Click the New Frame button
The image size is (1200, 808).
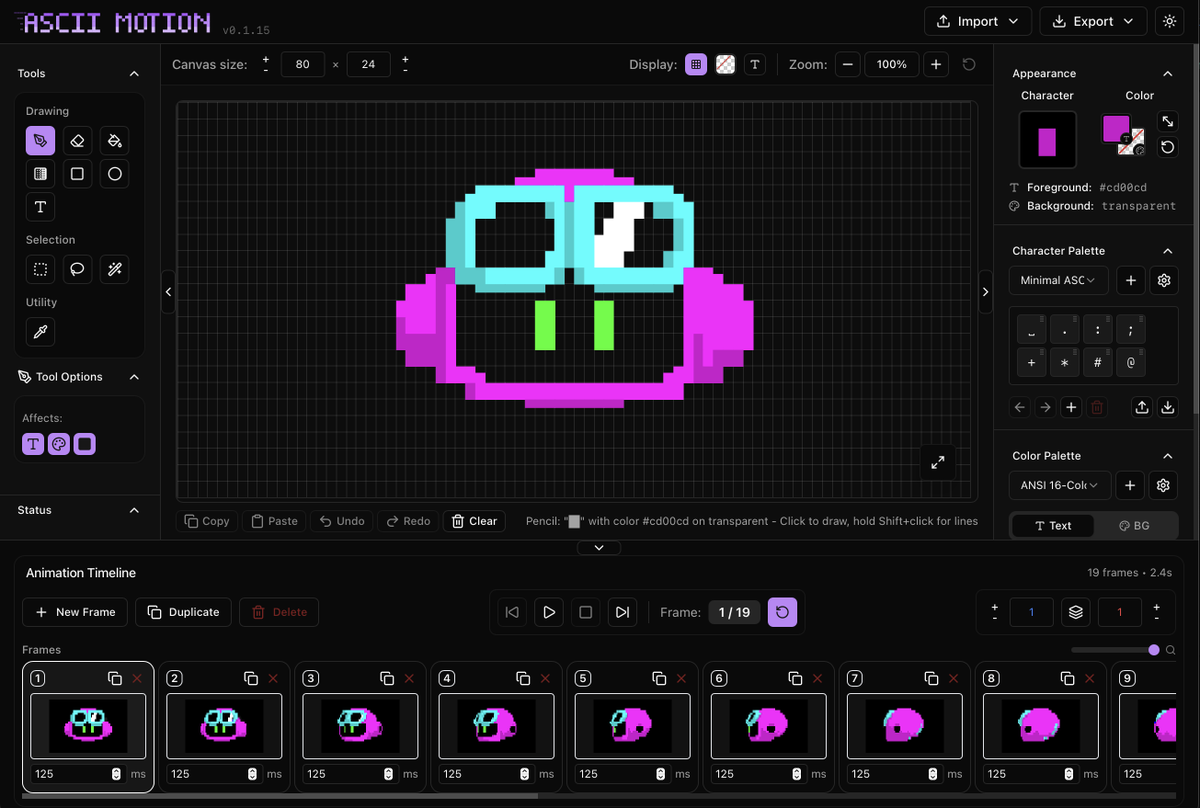pos(74,612)
